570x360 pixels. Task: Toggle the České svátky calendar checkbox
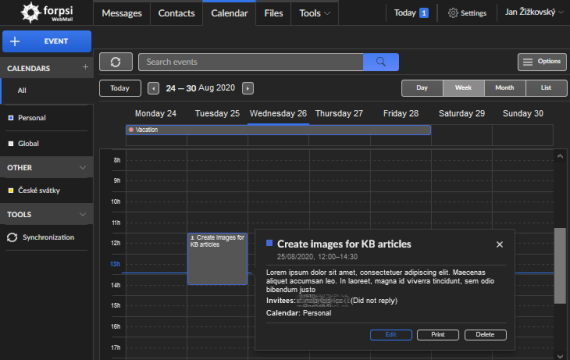(11, 190)
